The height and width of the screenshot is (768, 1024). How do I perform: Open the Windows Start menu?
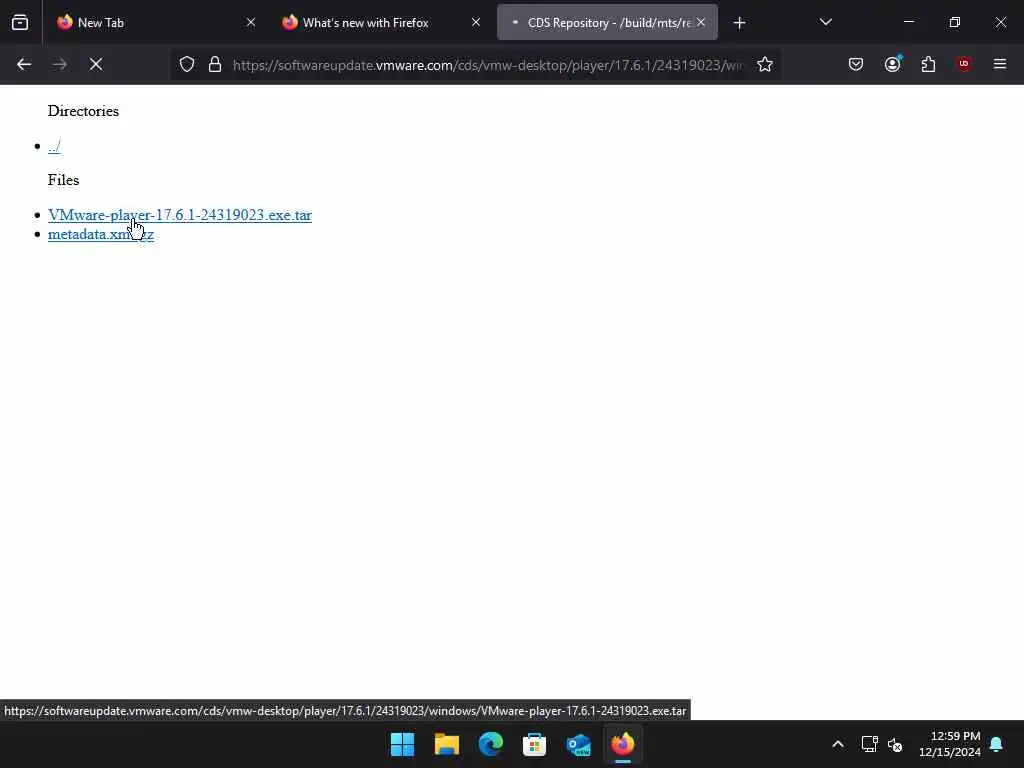click(402, 744)
